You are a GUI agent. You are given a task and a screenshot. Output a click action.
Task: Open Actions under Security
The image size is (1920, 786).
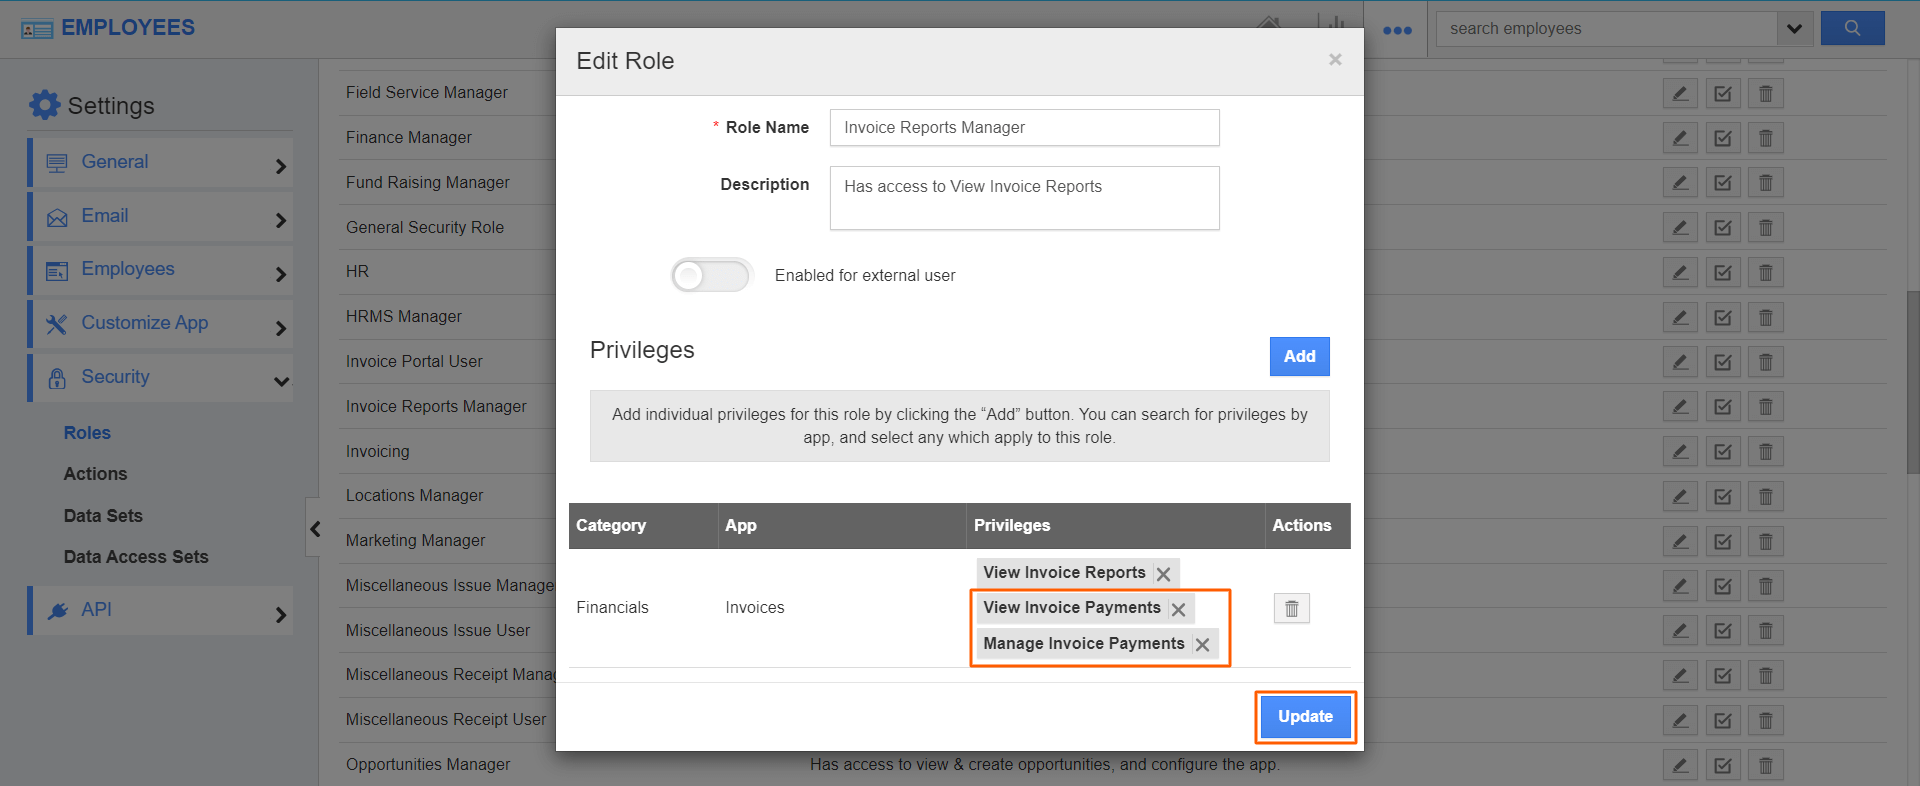point(95,474)
